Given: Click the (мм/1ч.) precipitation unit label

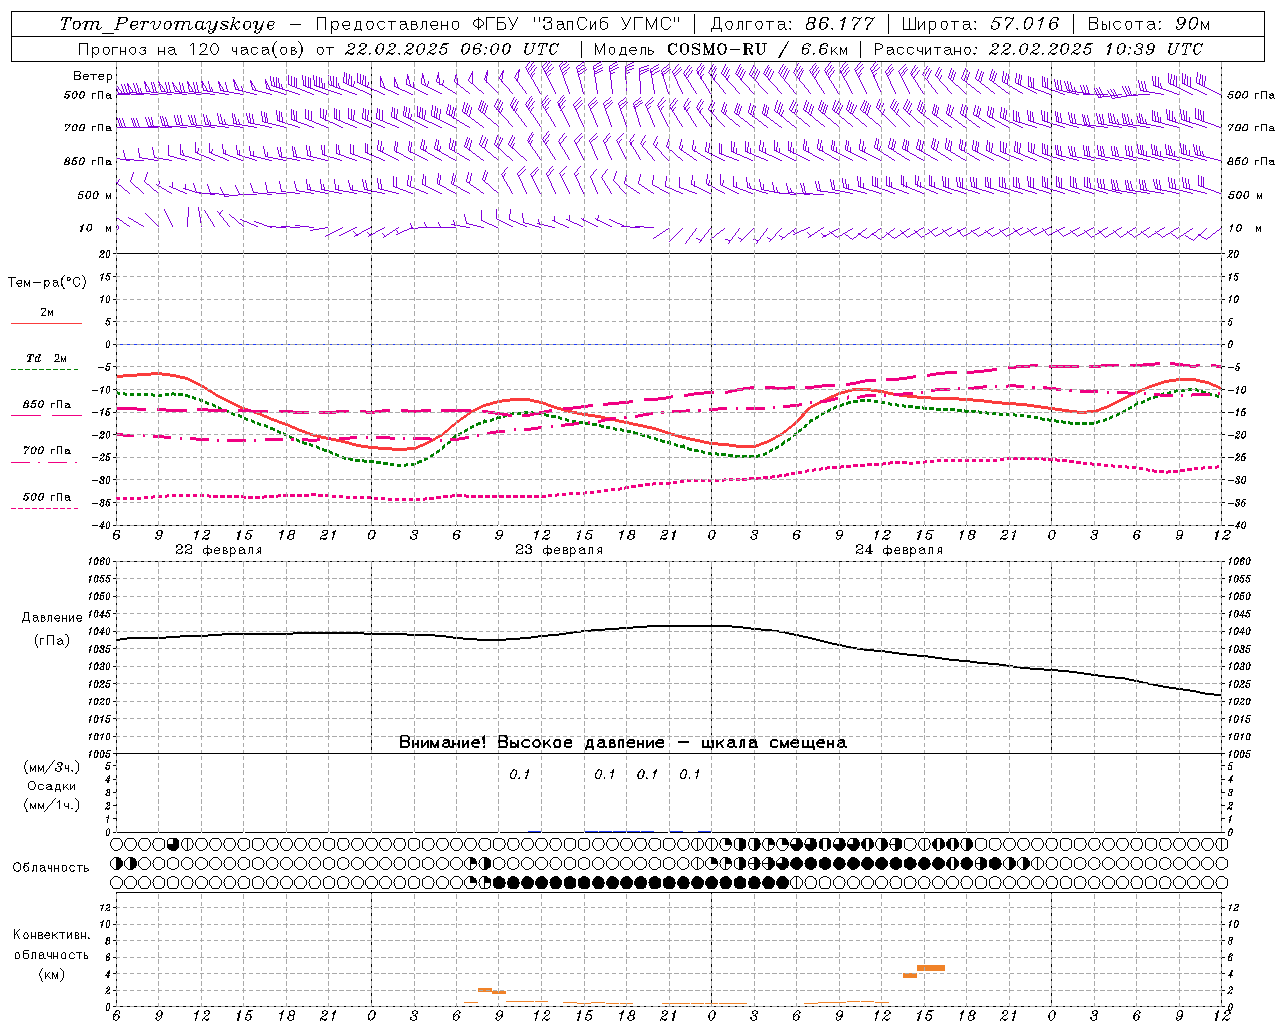Looking at the screenshot, I should click(x=52, y=805).
